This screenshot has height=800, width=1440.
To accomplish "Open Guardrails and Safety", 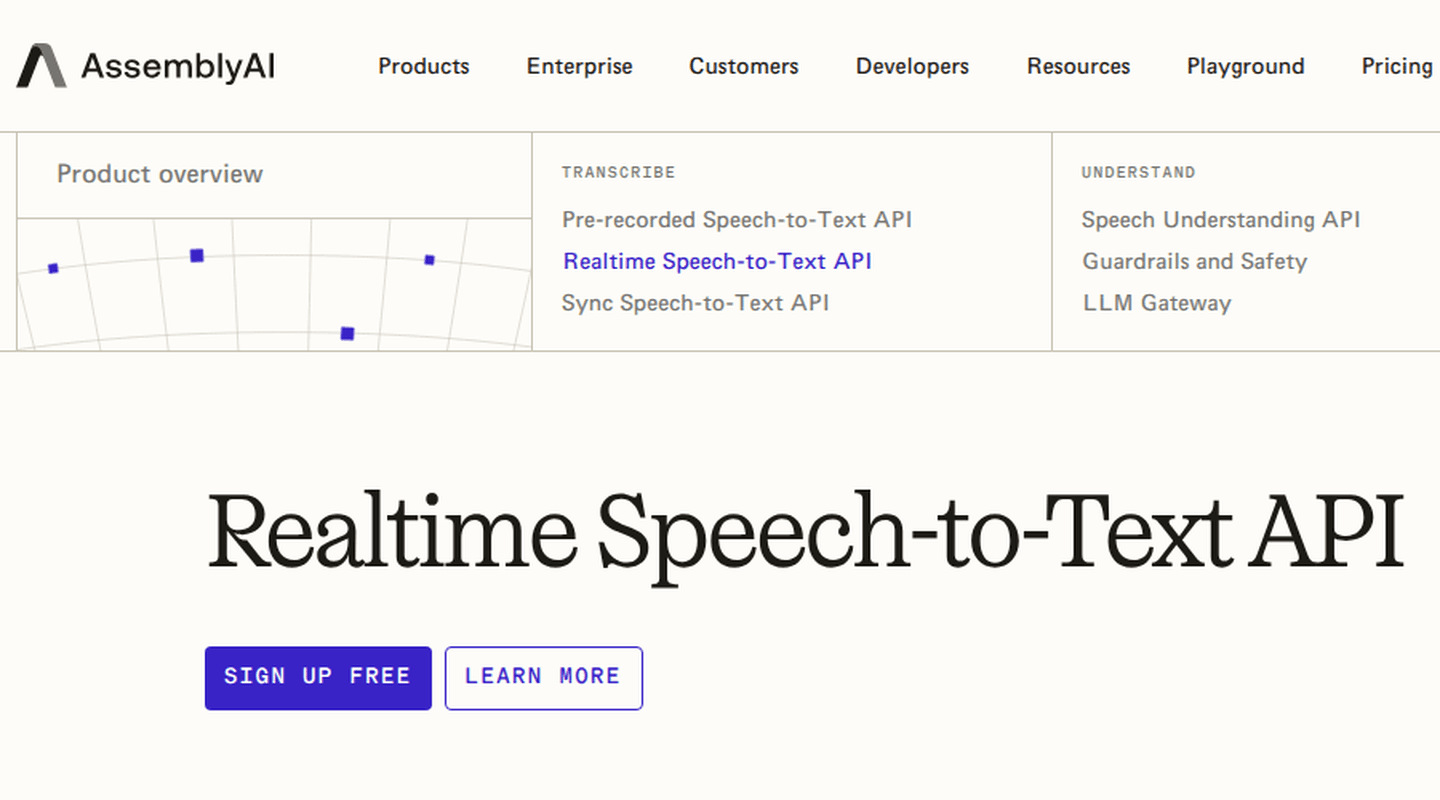I will tap(1195, 262).
